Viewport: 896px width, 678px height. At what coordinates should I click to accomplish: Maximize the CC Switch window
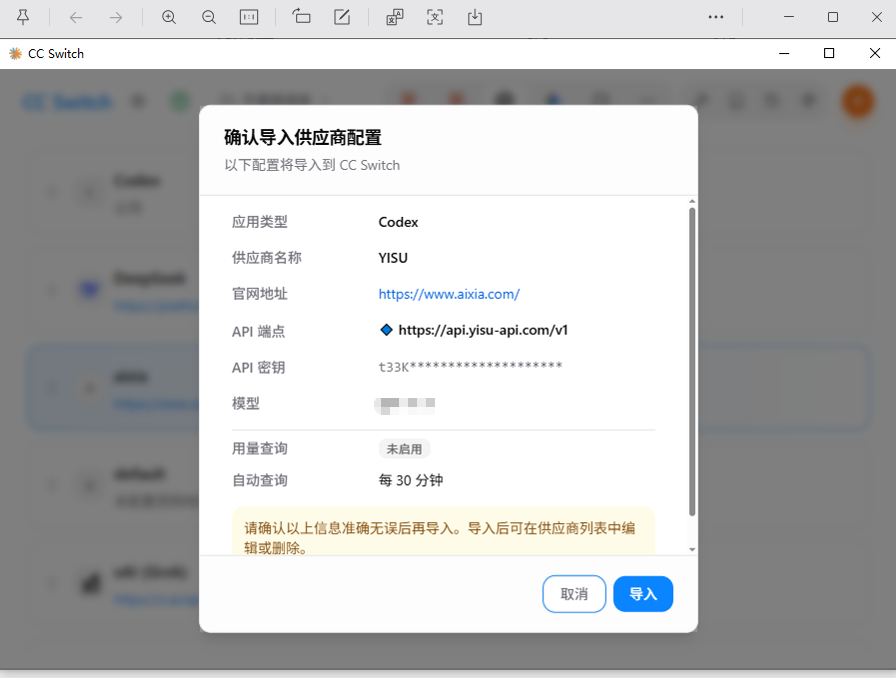[x=829, y=53]
